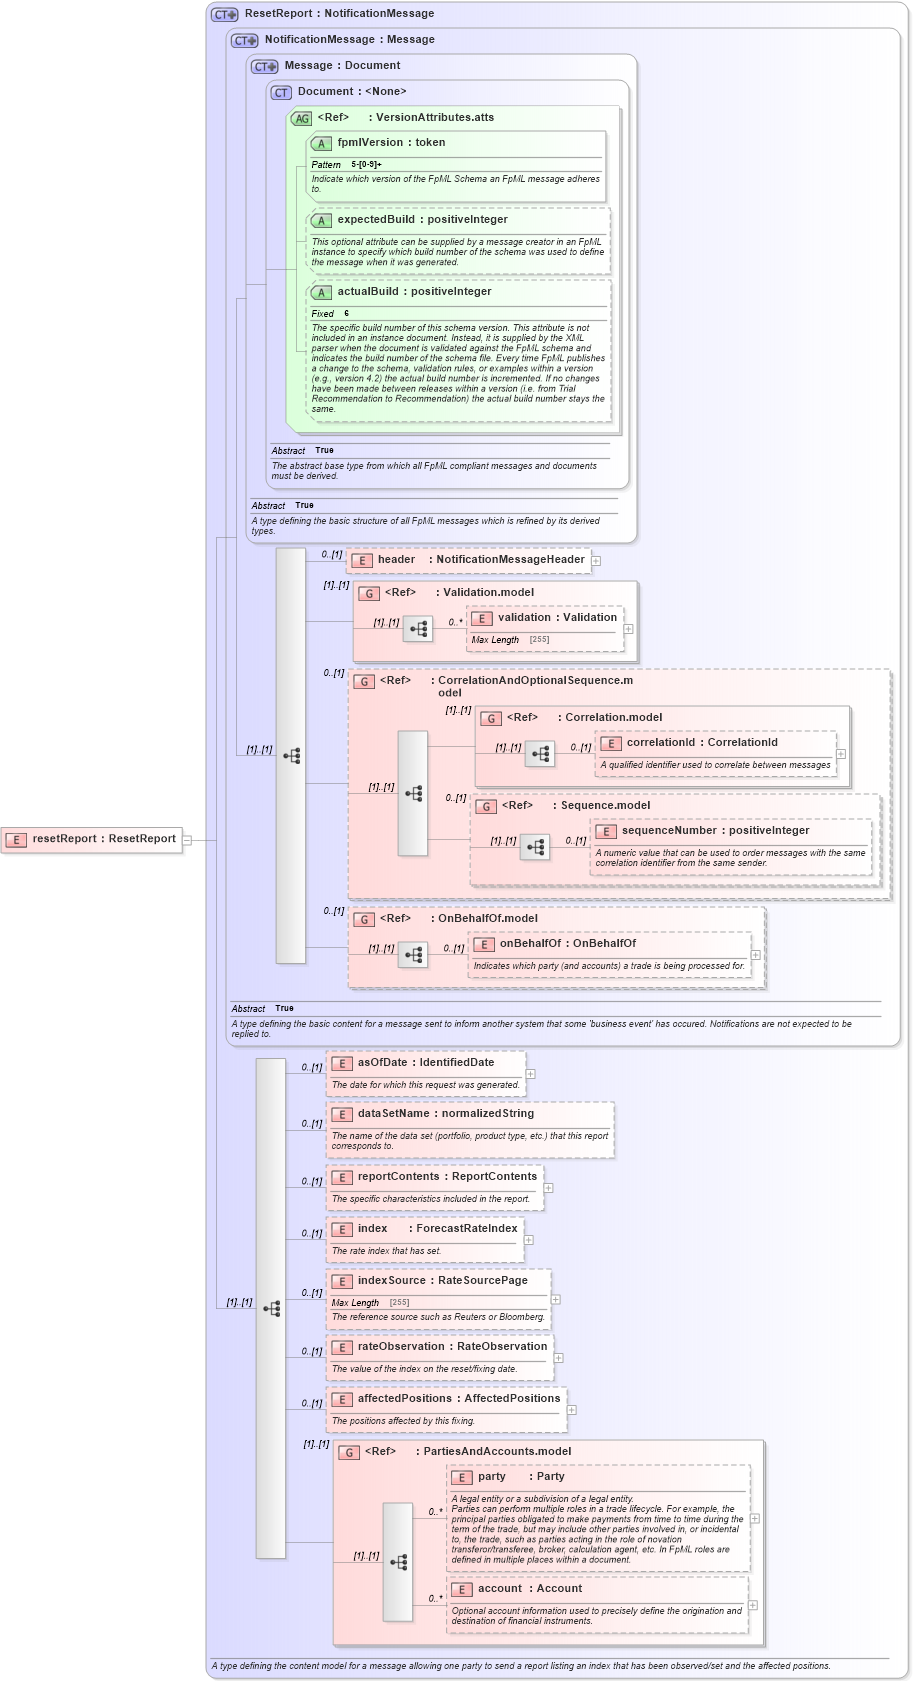Expand the correlationId element
913x1681 pixels.
pos(841,754)
